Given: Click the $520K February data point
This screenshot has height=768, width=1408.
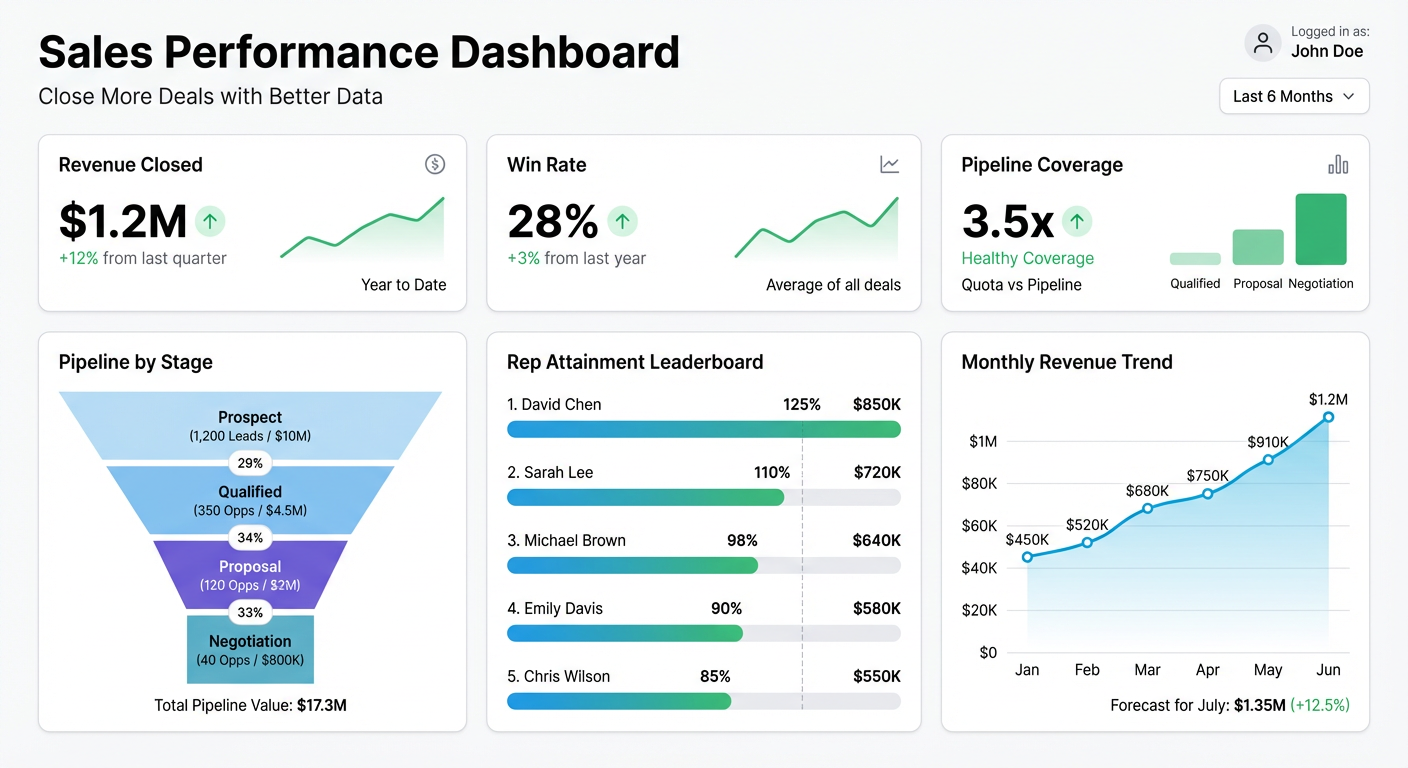Looking at the screenshot, I should pos(1087,542).
